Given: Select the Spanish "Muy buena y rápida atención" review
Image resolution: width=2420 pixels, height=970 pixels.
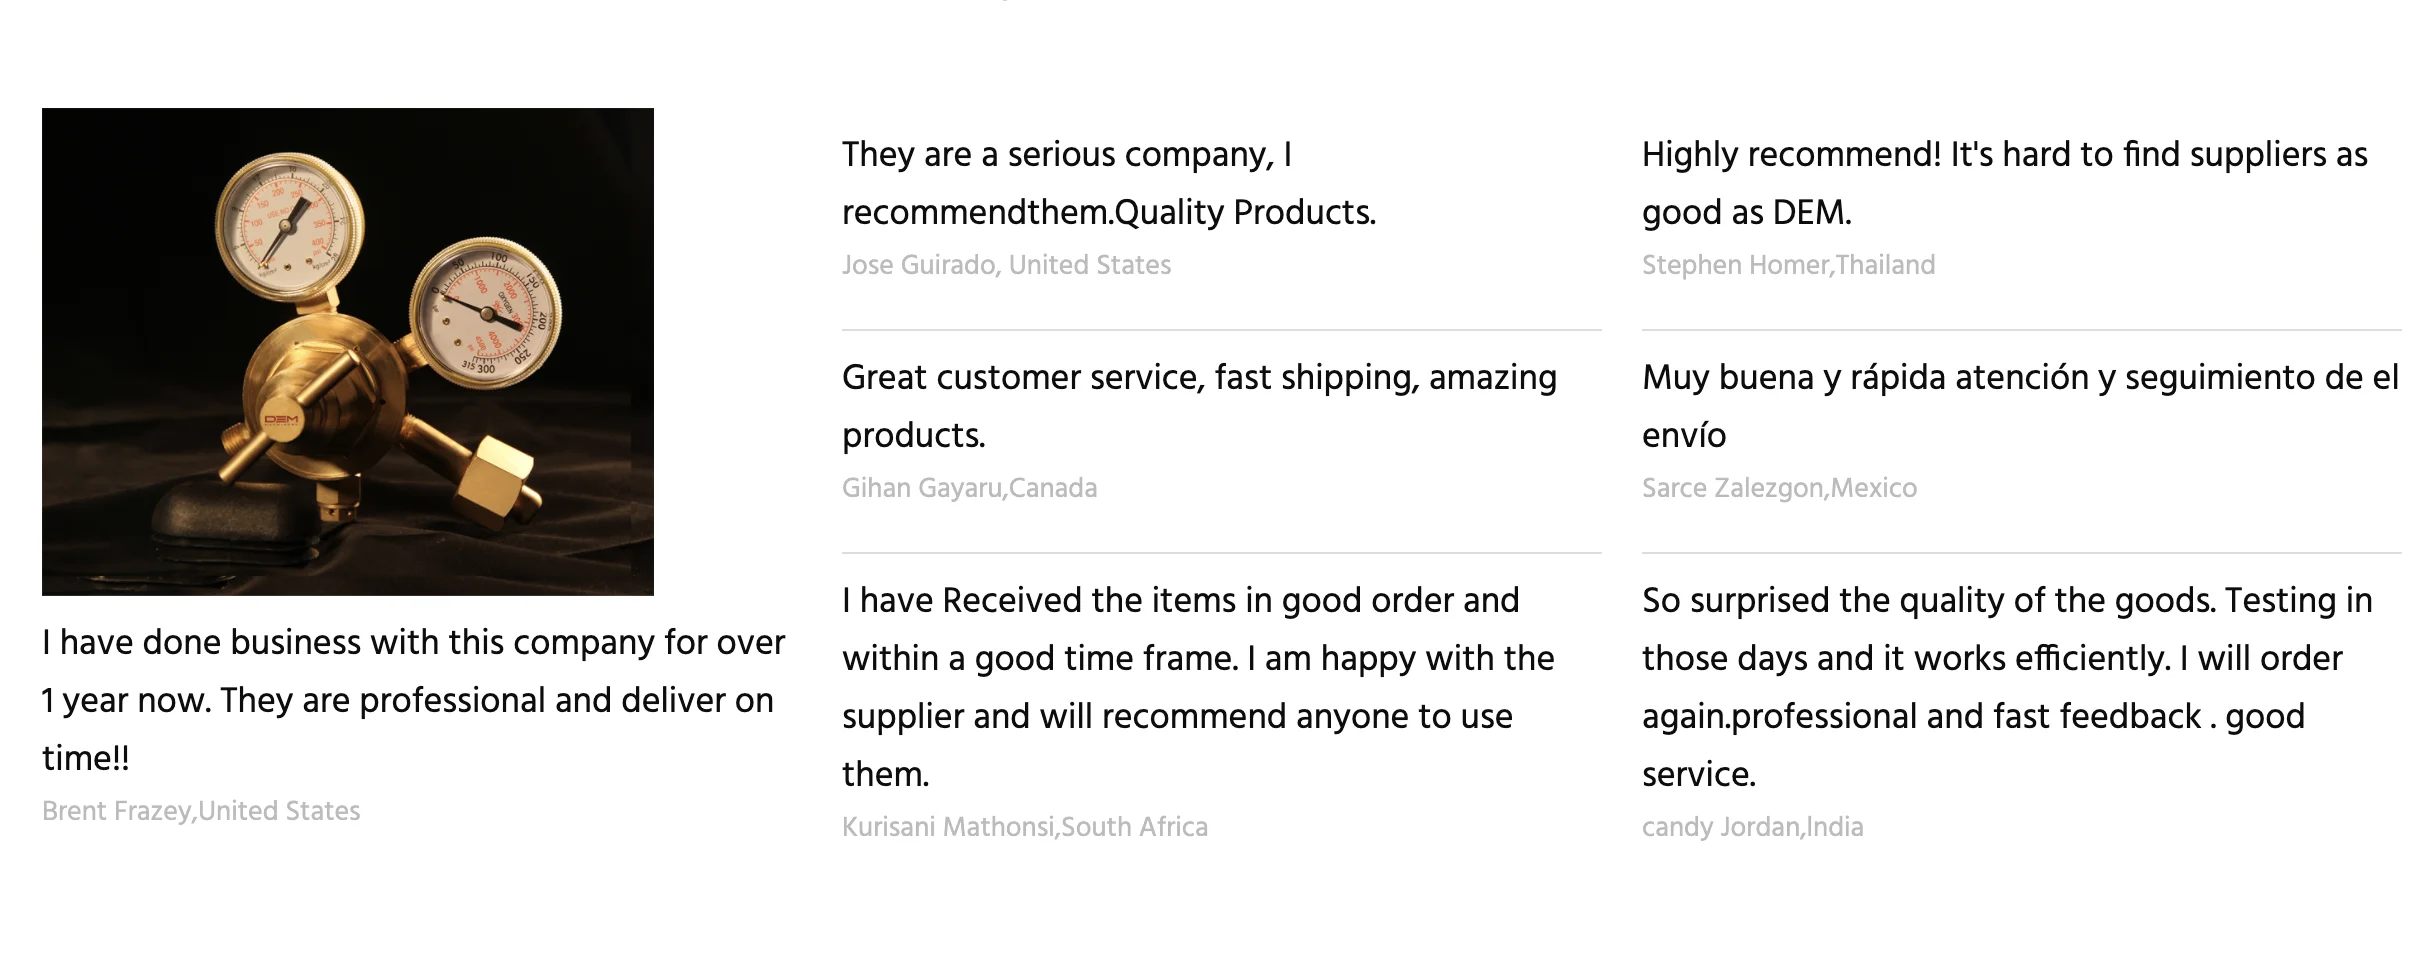Looking at the screenshot, I should [x=2019, y=406].
